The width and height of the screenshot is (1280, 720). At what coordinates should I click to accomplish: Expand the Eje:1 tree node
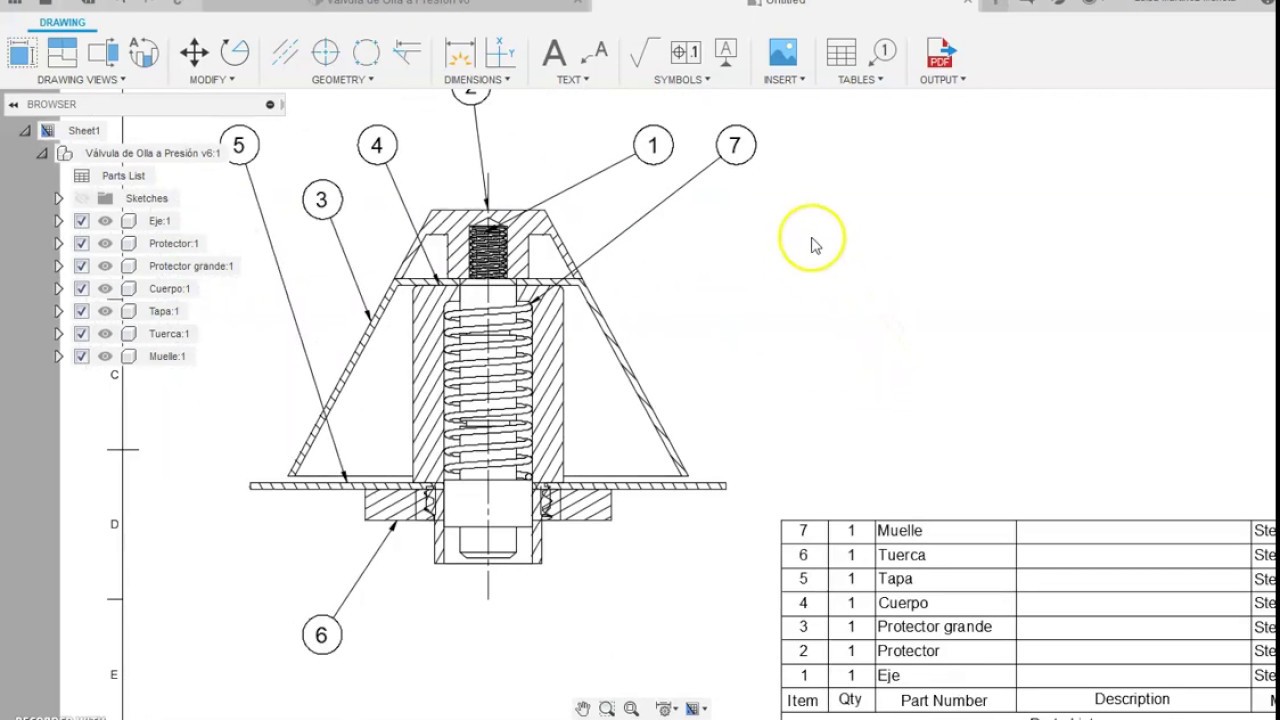click(58, 221)
